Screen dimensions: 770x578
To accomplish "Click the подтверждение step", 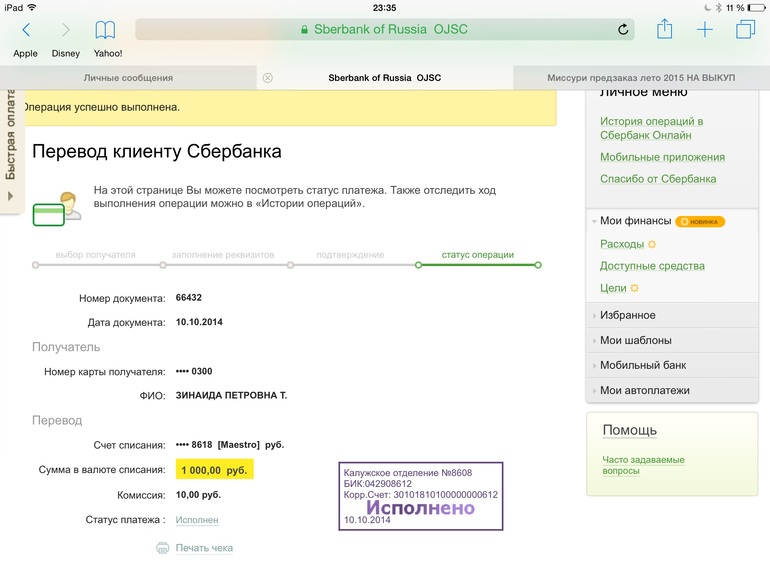I will coord(350,255).
